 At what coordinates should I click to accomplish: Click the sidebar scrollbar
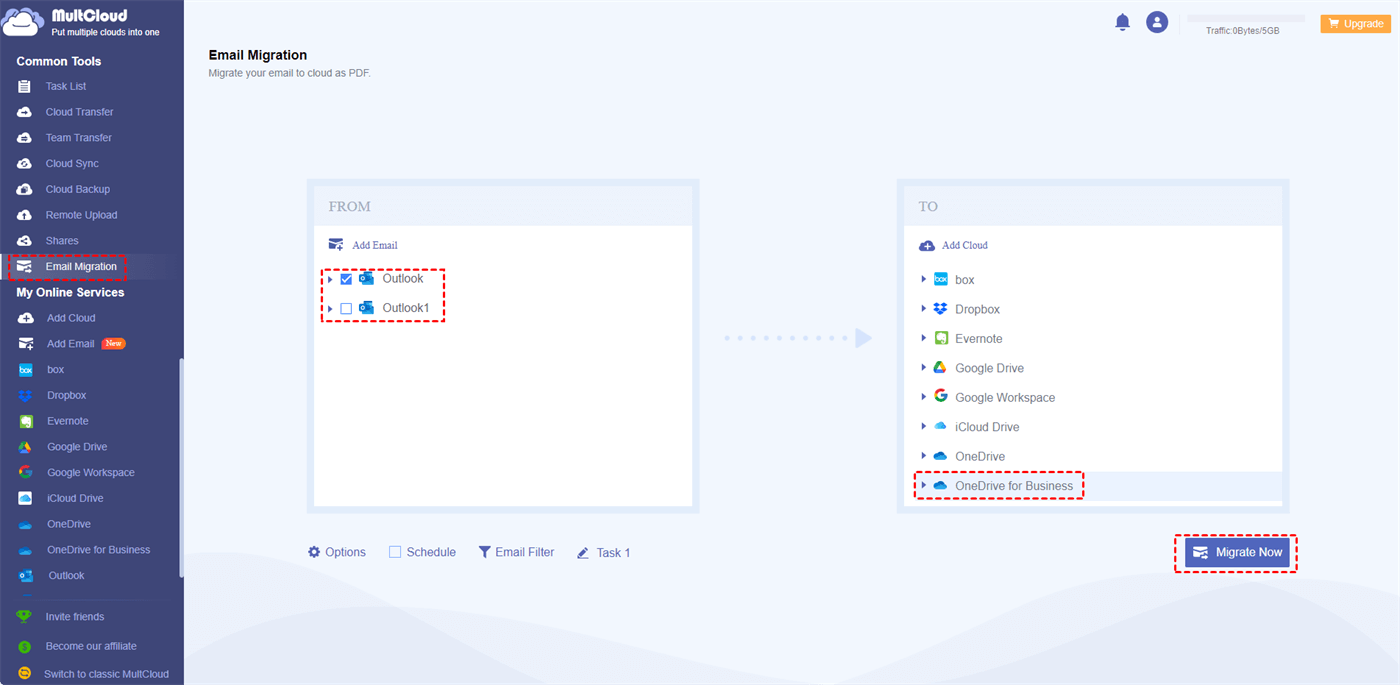[x=181, y=467]
